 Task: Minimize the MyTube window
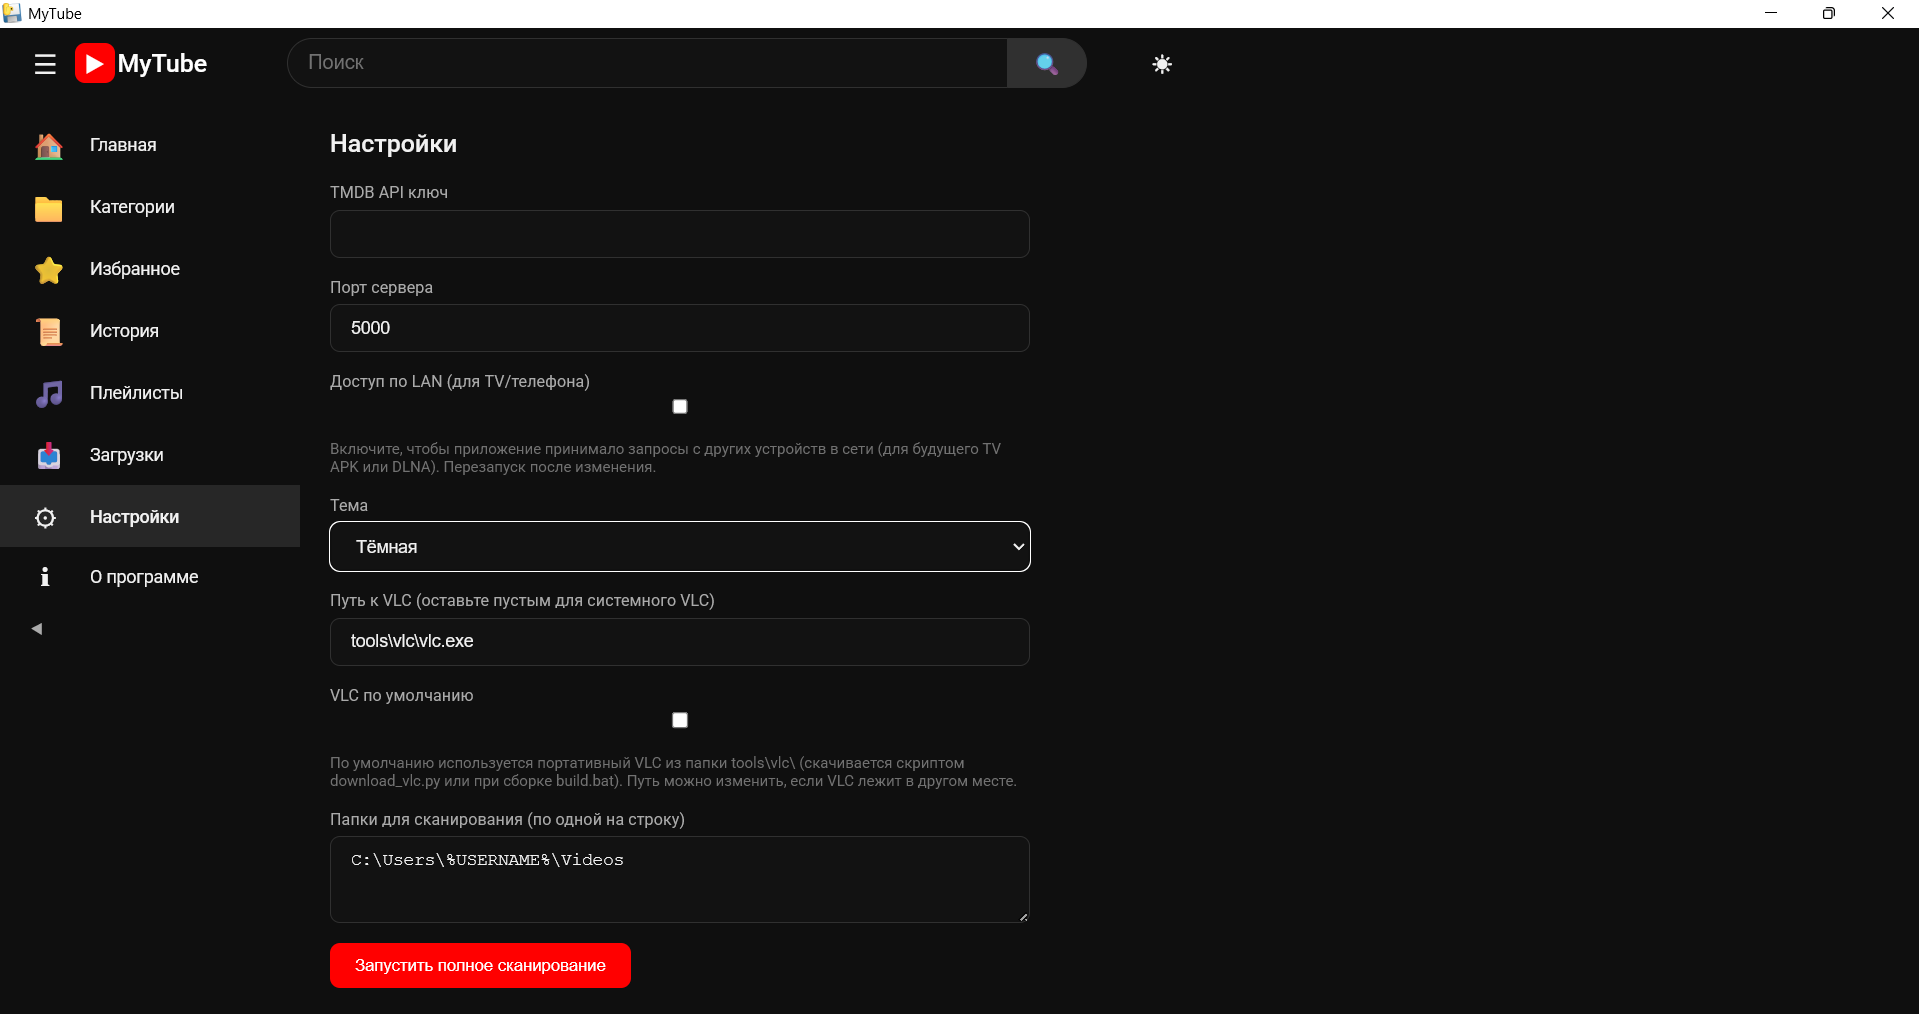(1771, 13)
